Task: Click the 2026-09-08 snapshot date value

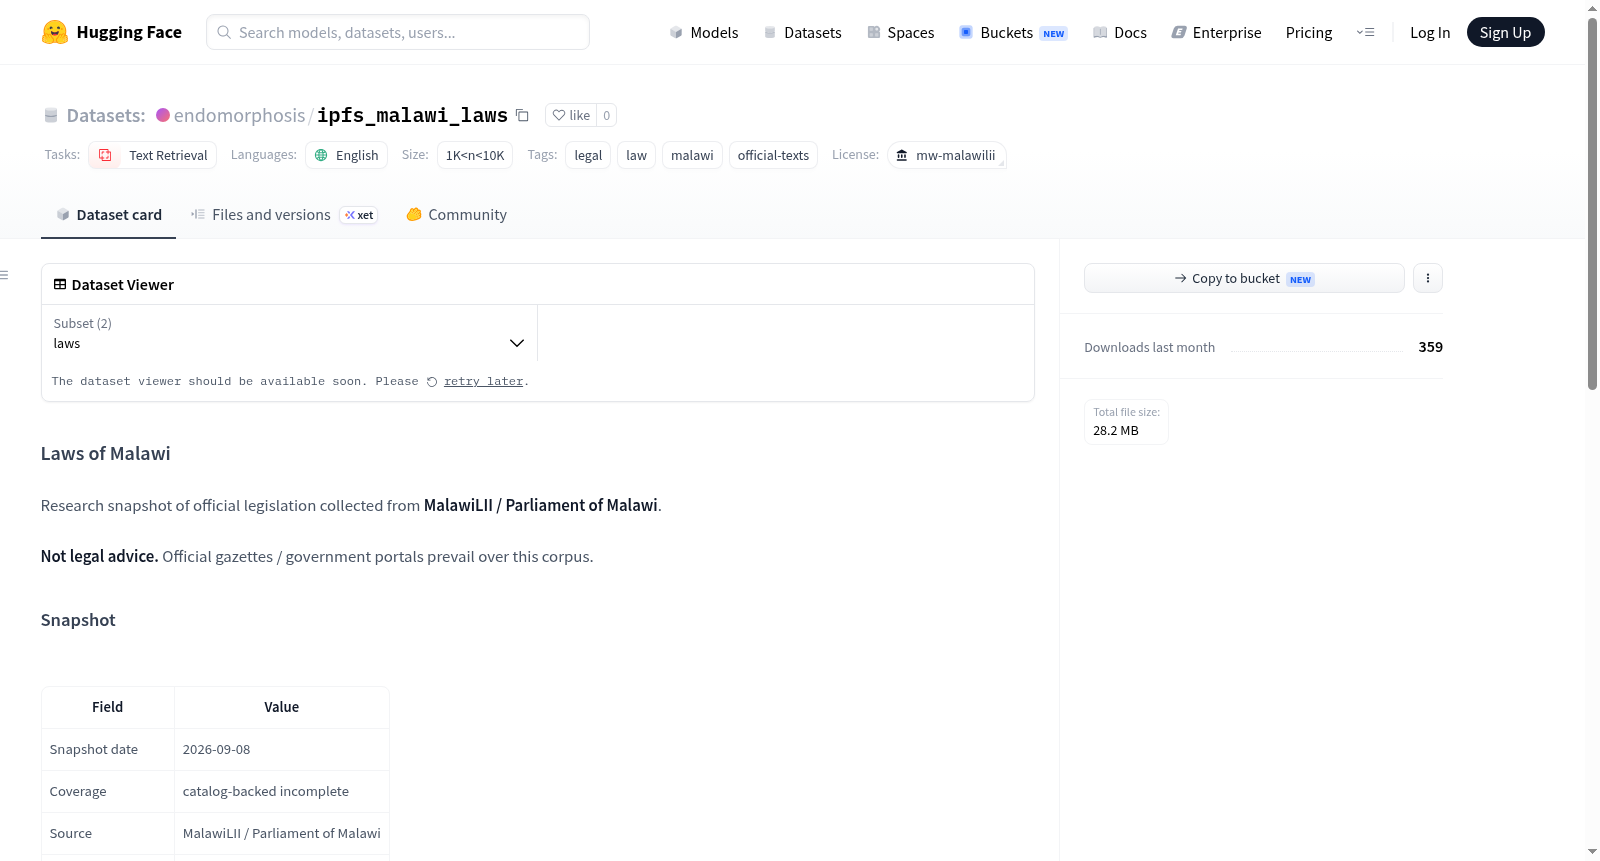Action: click(217, 749)
